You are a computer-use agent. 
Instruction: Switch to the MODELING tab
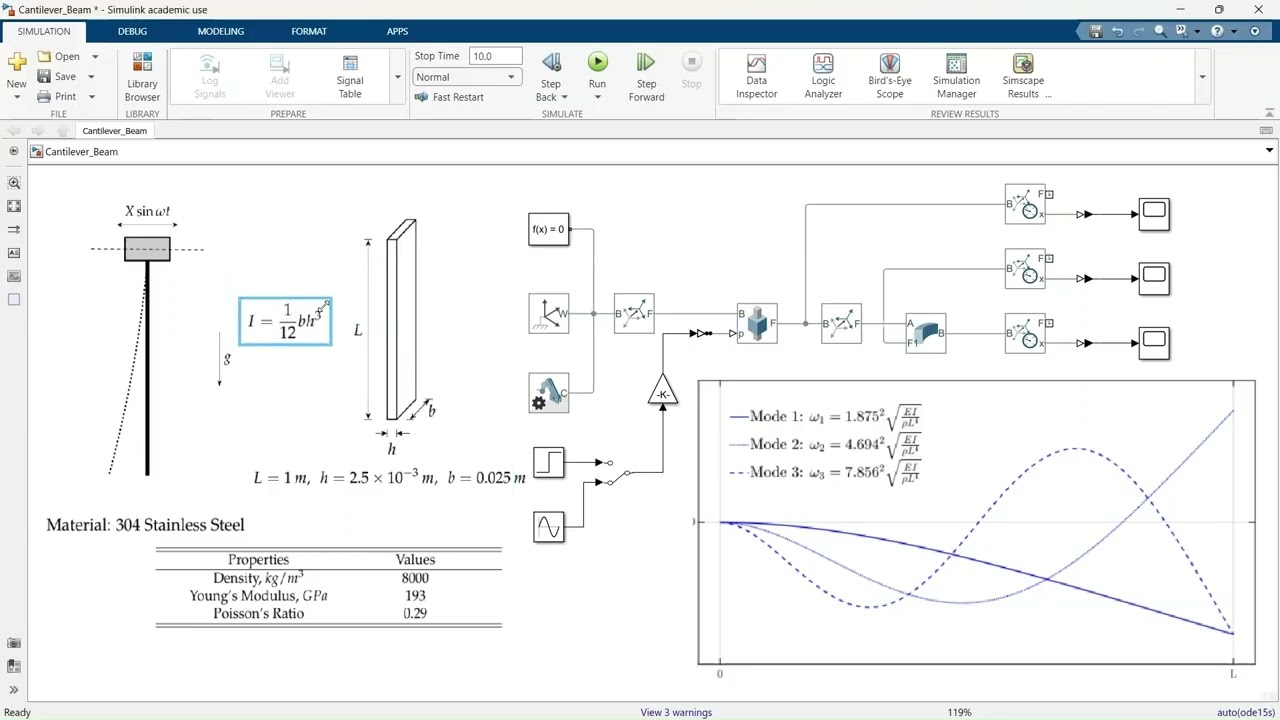(x=220, y=31)
